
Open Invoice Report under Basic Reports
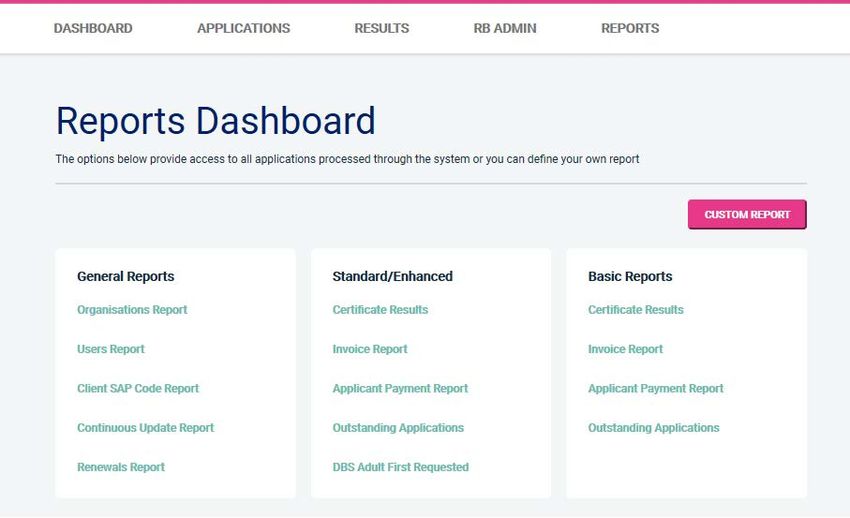point(625,349)
